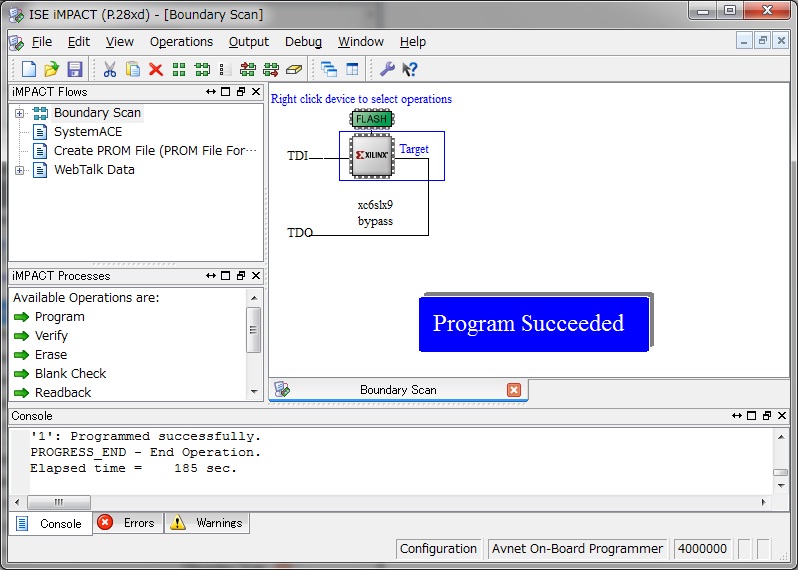Click the Configuration status bar entry

coord(438,549)
